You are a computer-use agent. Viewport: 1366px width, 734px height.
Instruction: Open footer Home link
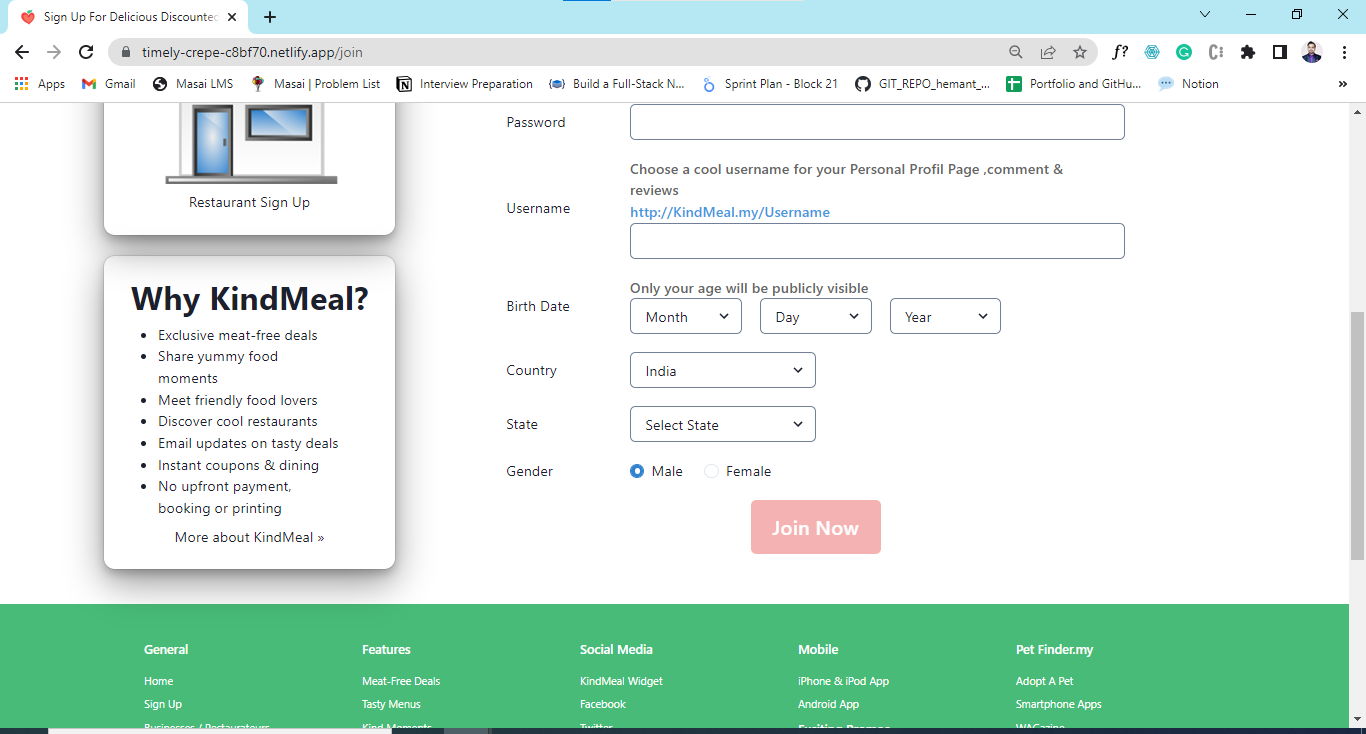[158, 681]
